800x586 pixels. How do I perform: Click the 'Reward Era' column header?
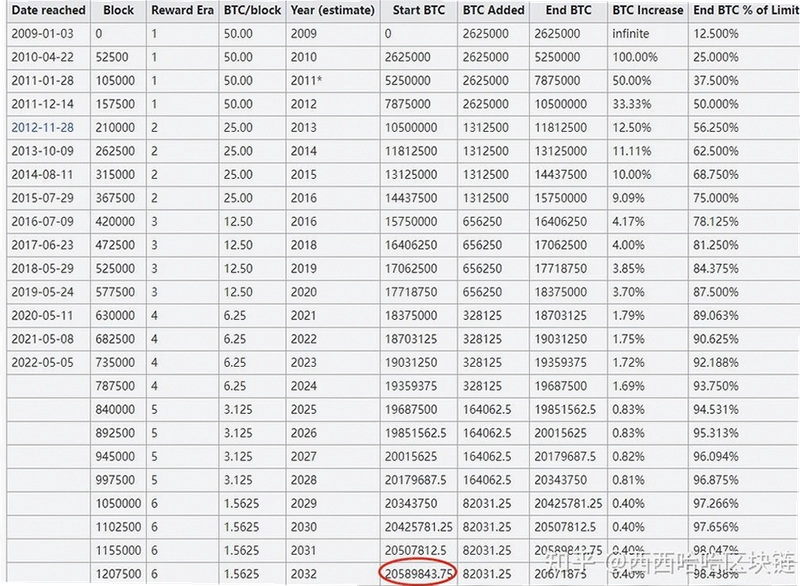182,10
